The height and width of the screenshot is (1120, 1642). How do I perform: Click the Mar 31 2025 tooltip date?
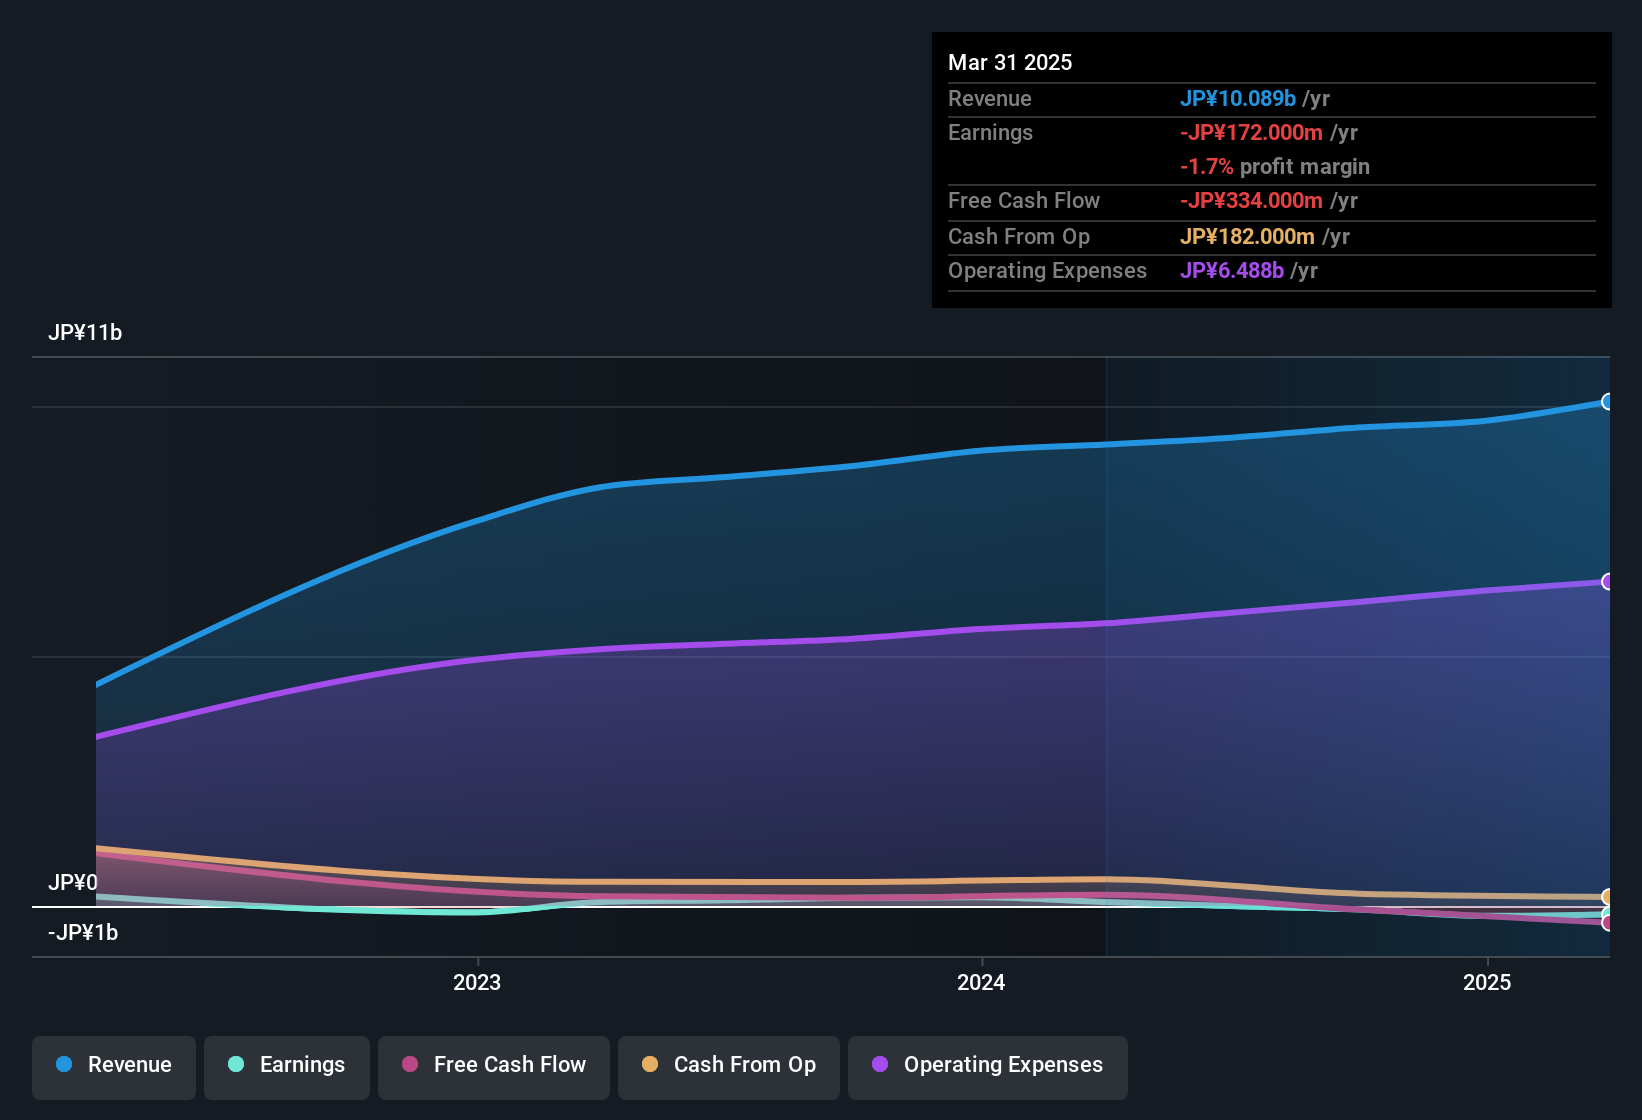click(x=1010, y=63)
